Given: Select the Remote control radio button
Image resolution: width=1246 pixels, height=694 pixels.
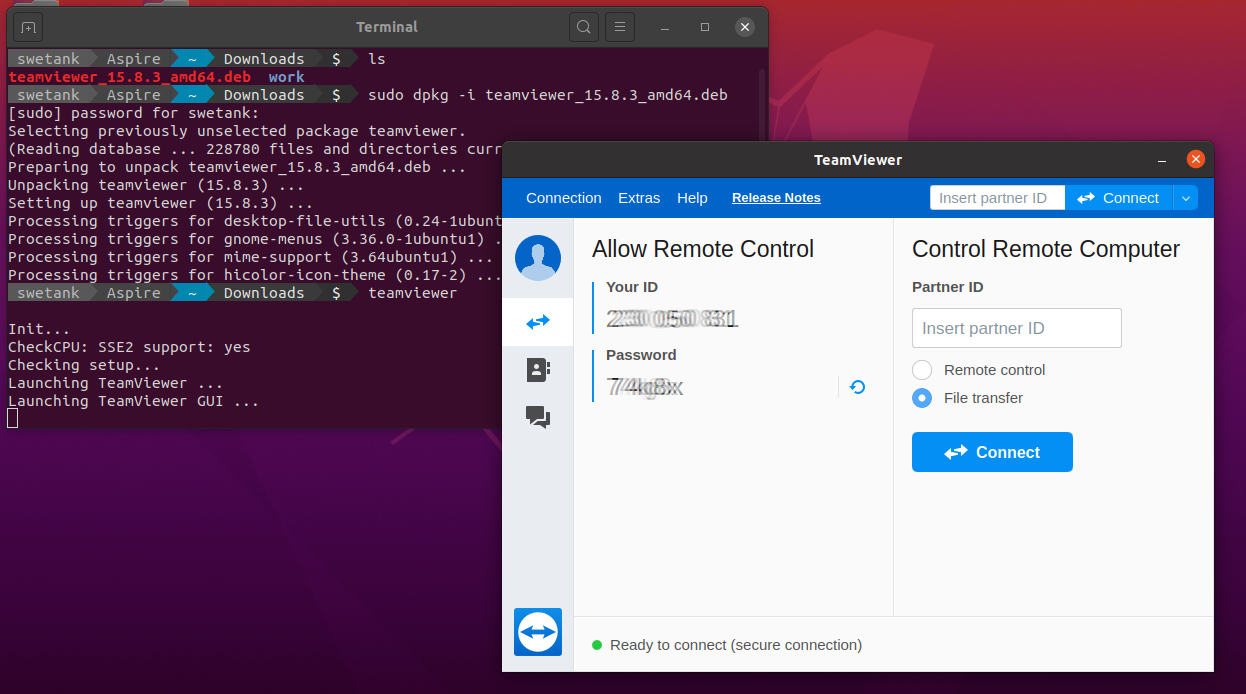Looking at the screenshot, I should coord(922,370).
